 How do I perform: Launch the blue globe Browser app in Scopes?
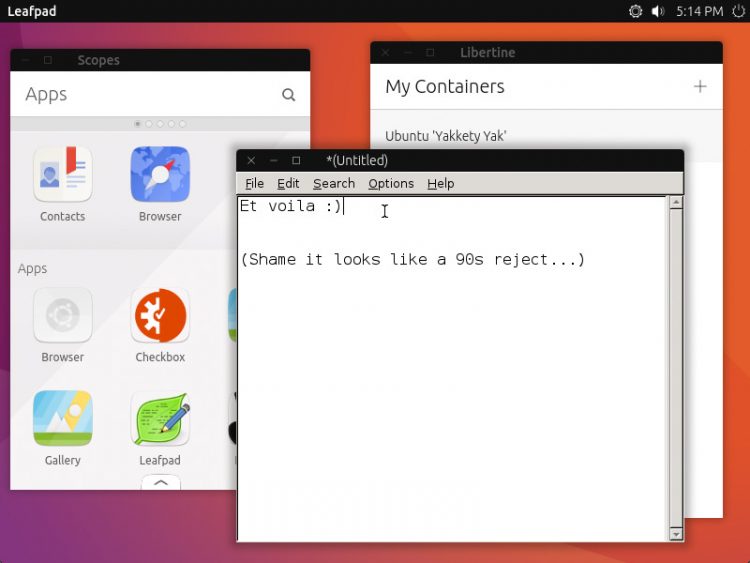[x=160, y=174]
